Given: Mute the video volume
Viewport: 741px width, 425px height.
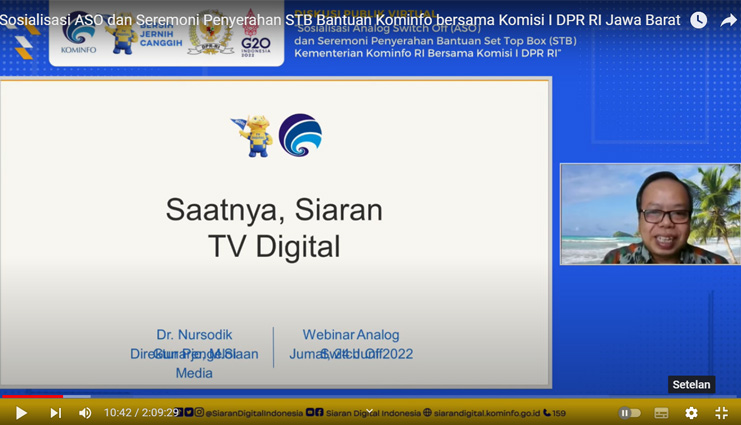Looking at the screenshot, I should (85, 413).
